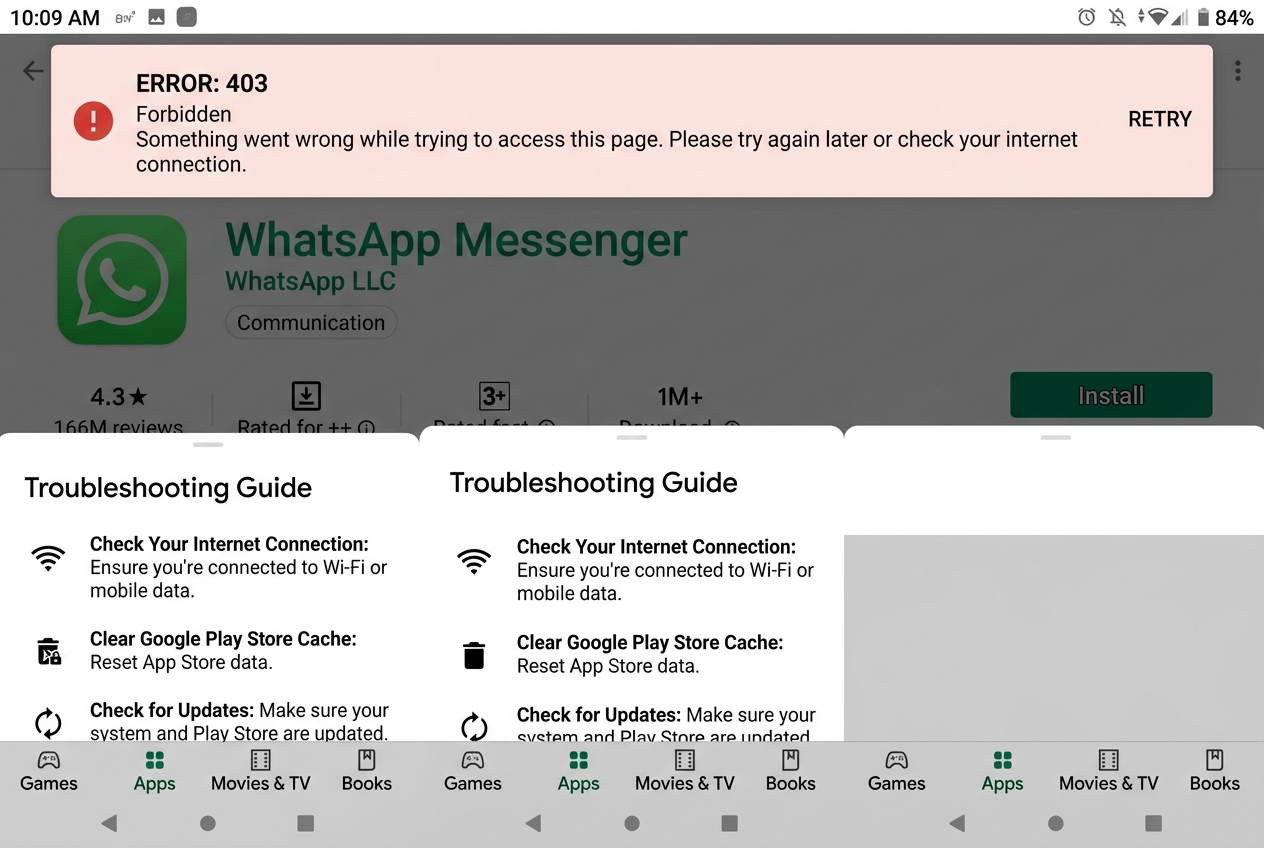Image resolution: width=1264 pixels, height=848 pixels.
Task: Tap the Android home circle under left sheet
Action: [x=208, y=823]
